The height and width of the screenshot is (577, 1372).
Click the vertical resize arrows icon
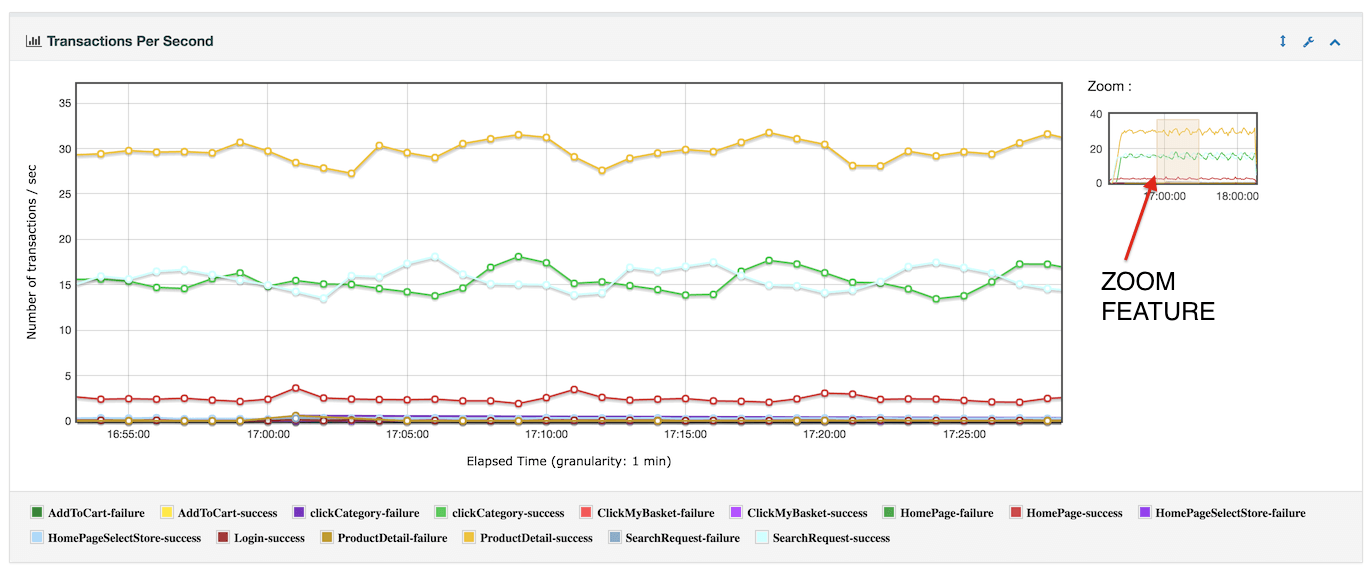pos(1282,41)
